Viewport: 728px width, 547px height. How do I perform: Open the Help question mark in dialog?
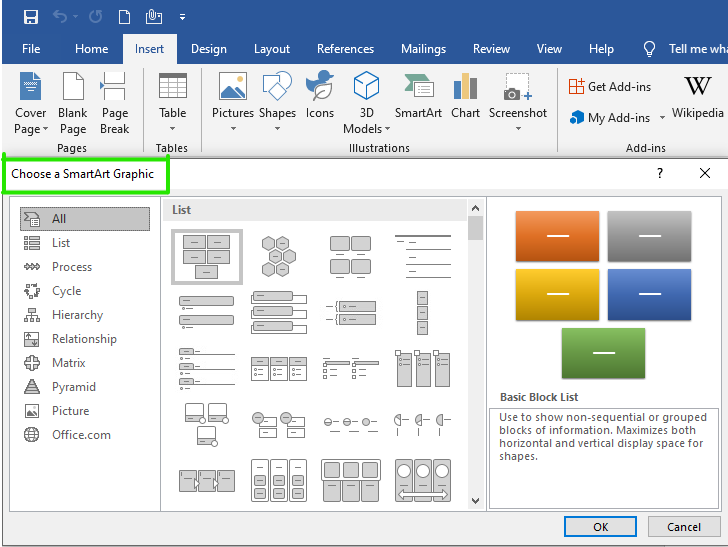[660, 174]
